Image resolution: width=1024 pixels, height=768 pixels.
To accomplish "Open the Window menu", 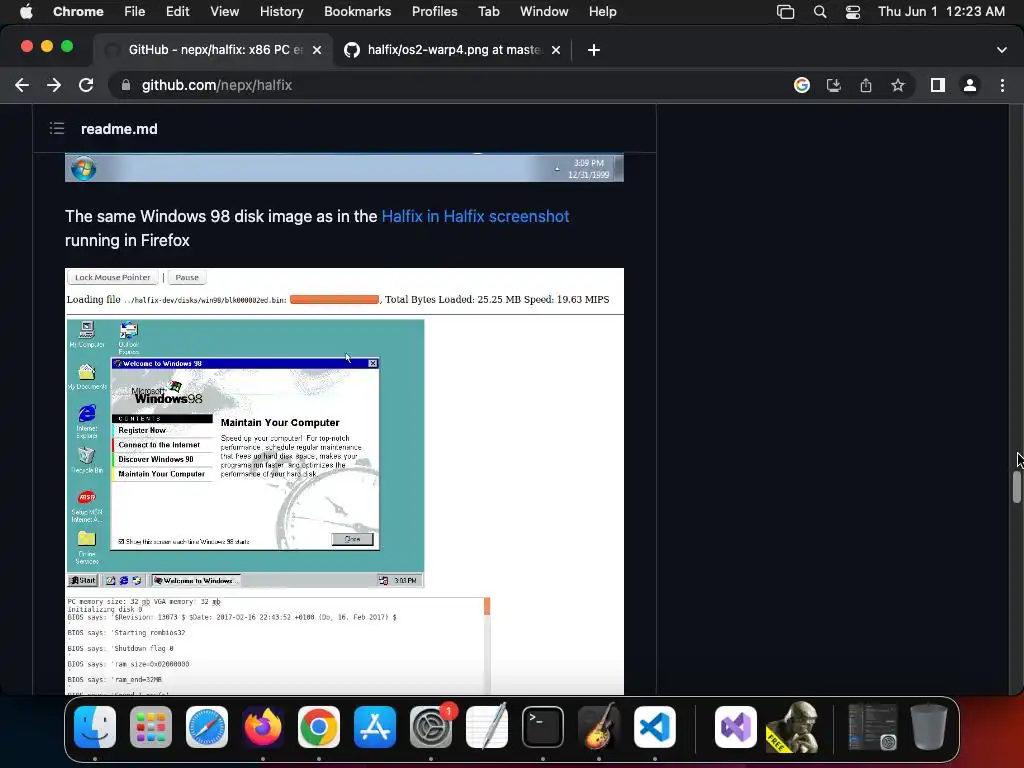I will (544, 12).
